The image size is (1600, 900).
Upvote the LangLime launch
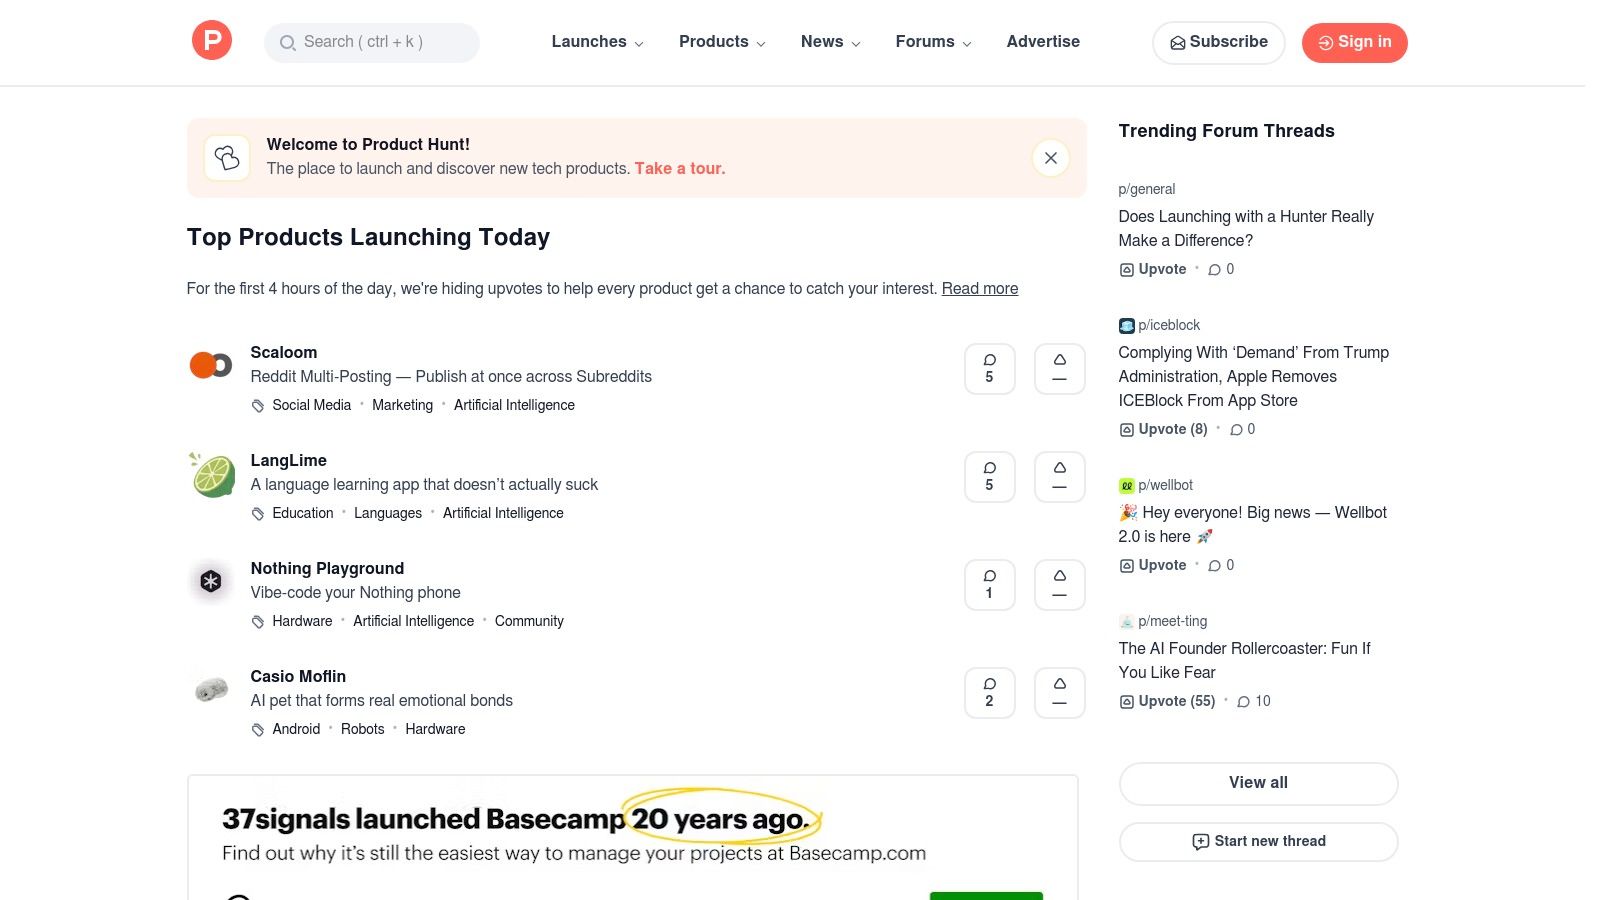(x=1059, y=477)
